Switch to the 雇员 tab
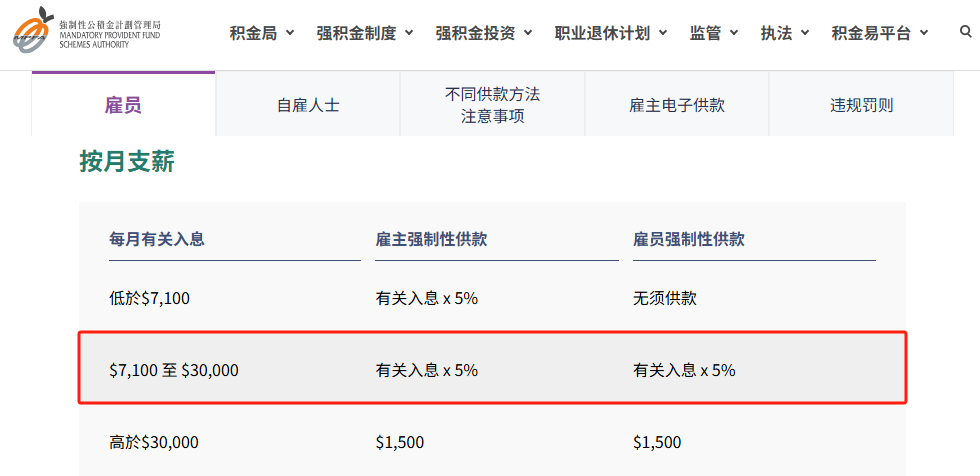The image size is (980, 476). tap(123, 105)
